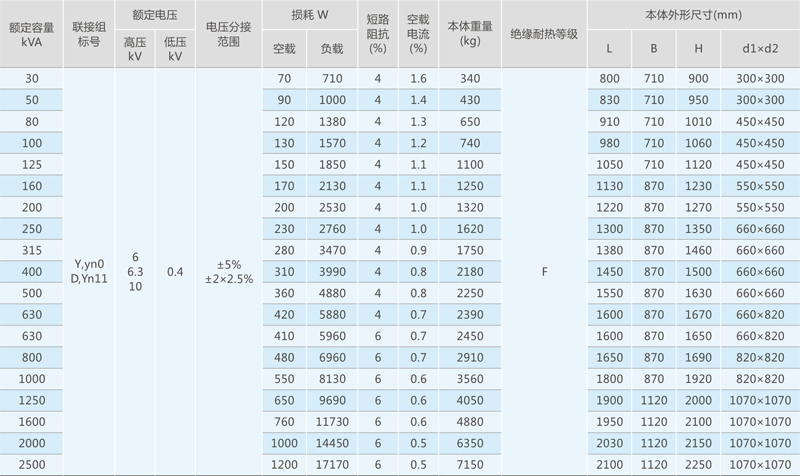Select the 损耗 W header cell
The width and height of the screenshot is (800, 476).
click(310, 15)
